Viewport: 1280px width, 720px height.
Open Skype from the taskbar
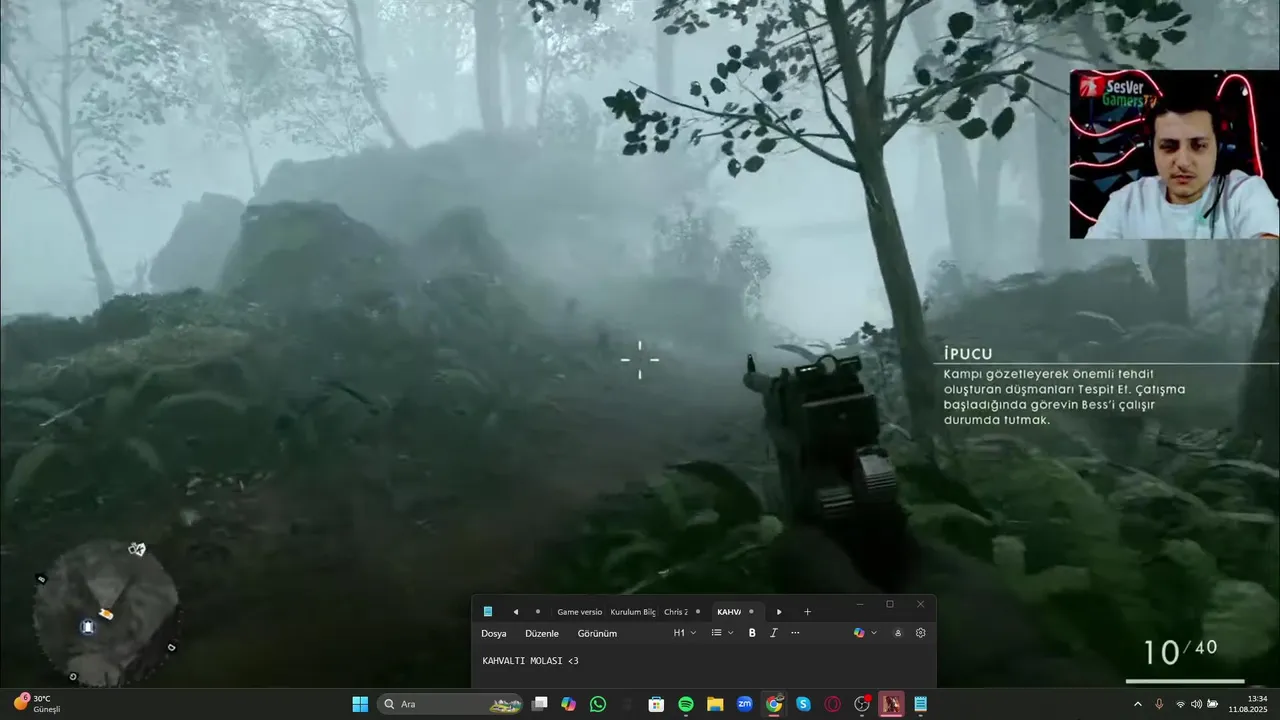[803, 704]
